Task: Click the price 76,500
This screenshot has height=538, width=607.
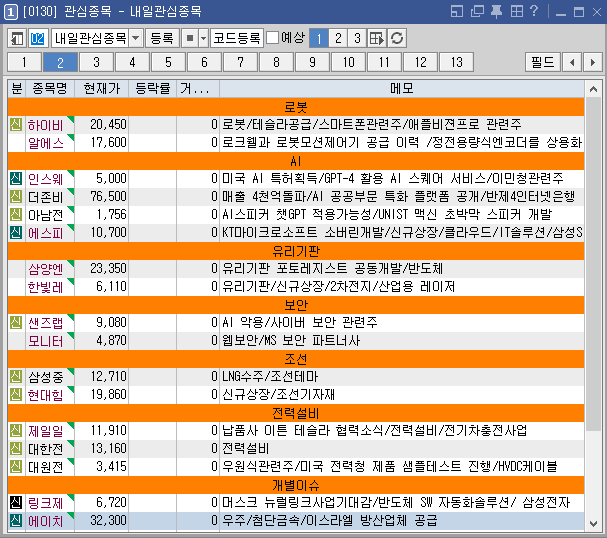Action: (108, 197)
